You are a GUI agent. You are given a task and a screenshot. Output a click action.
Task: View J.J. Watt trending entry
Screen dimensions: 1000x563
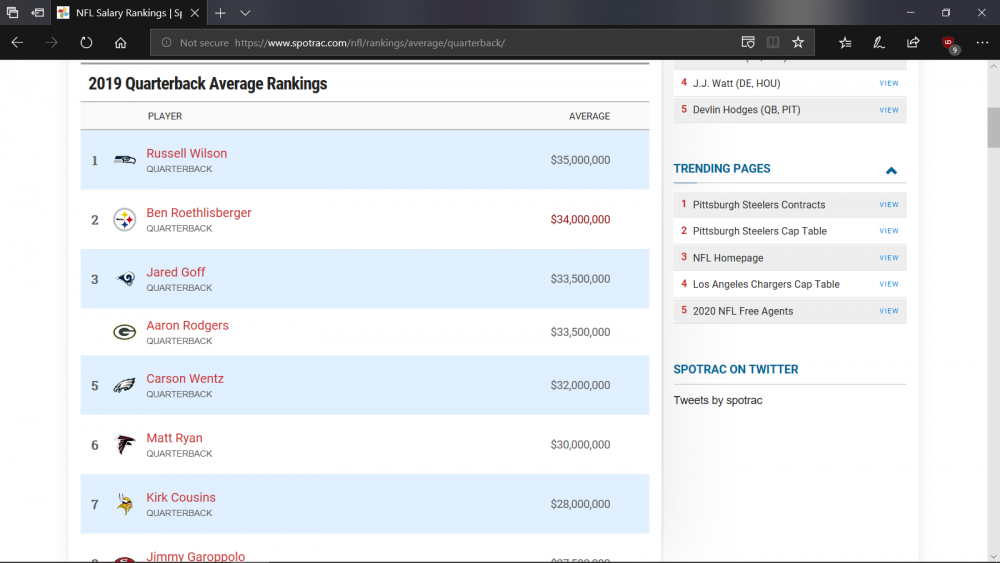point(888,83)
